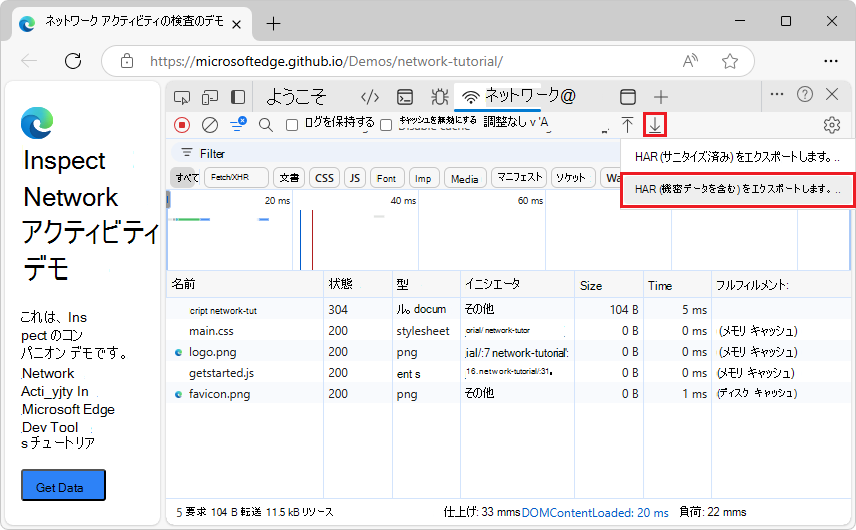Select the すべて filter chip
856x530 pixels.
coord(187,178)
